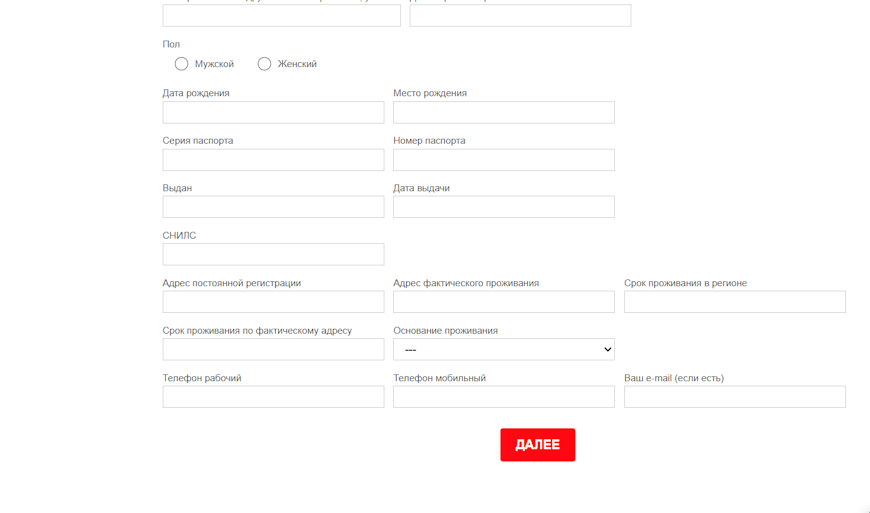Click the Телефон мобильный field
870x513 pixels.
point(503,397)
